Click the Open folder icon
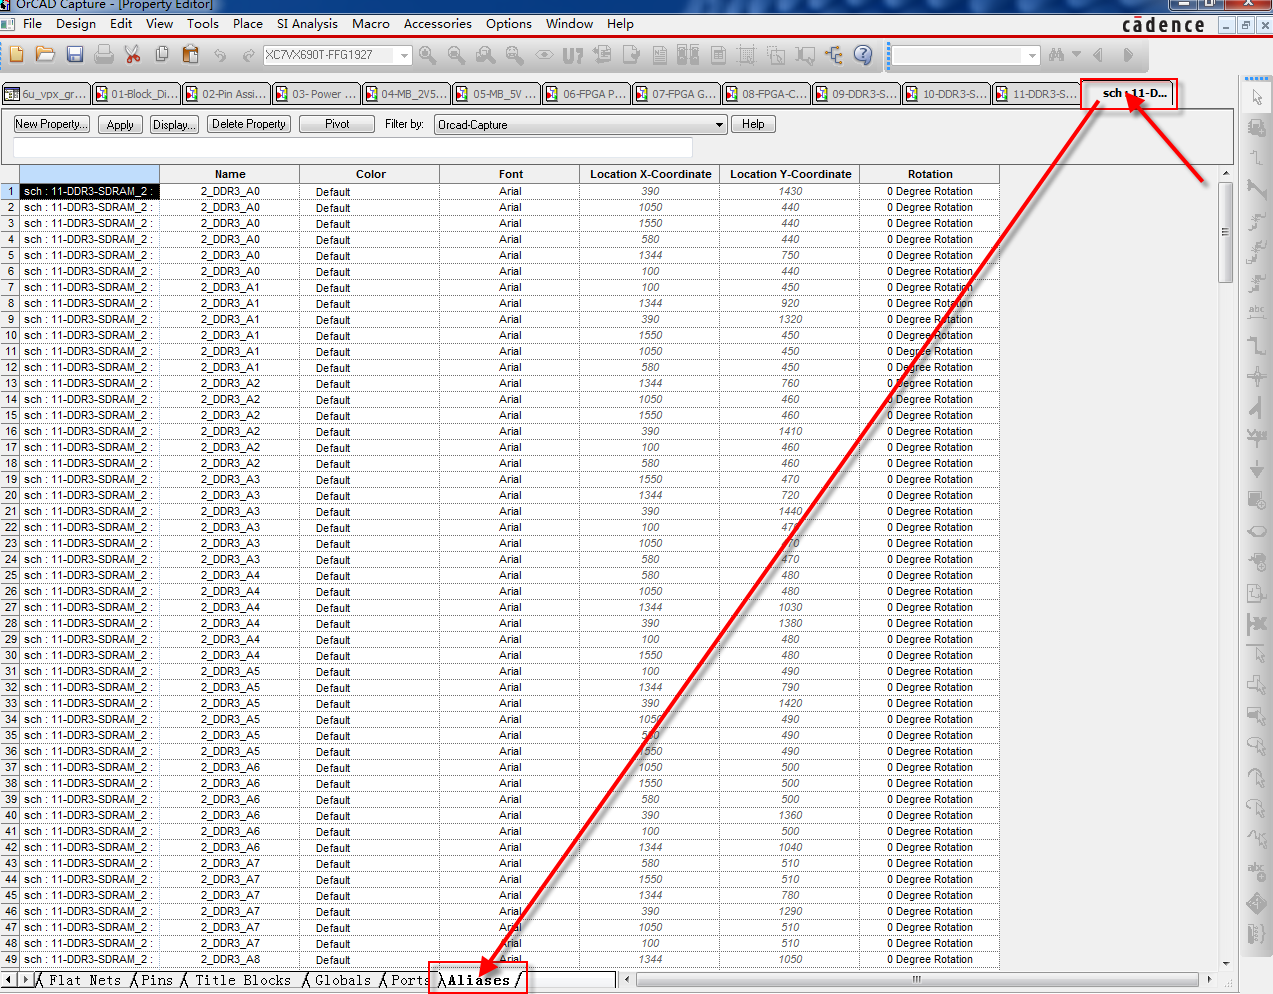This screenshot has height=994, width=1273. click(x=45, y=54)
